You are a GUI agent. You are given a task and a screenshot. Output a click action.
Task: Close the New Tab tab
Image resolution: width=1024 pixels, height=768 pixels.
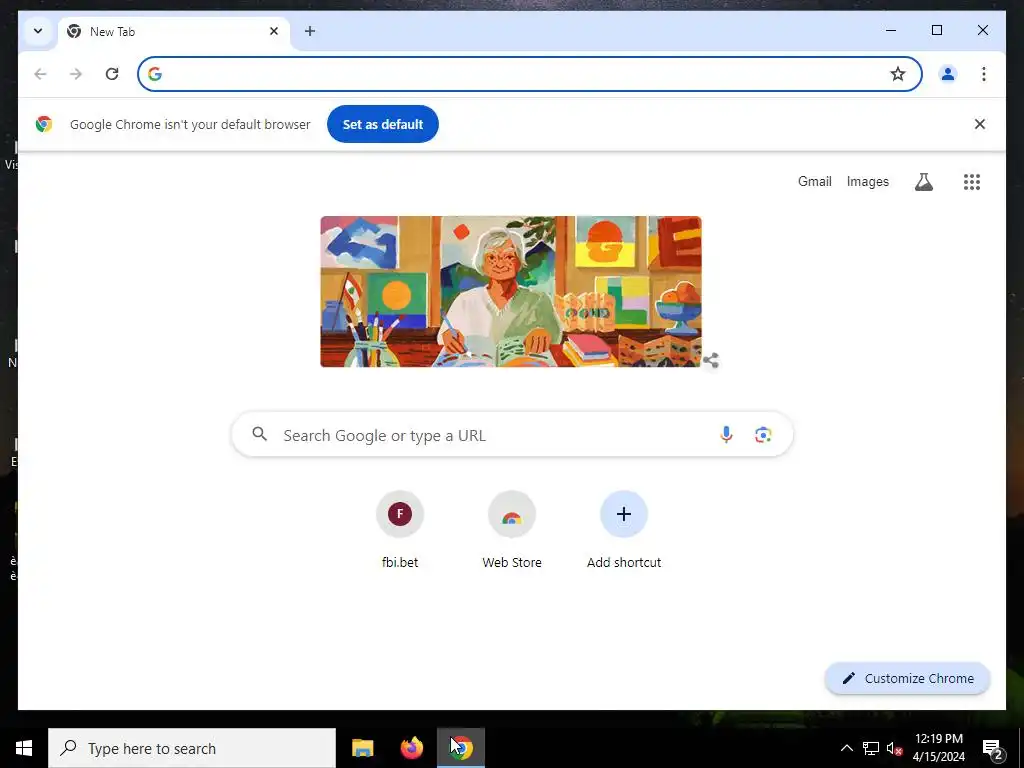[274, 31]
